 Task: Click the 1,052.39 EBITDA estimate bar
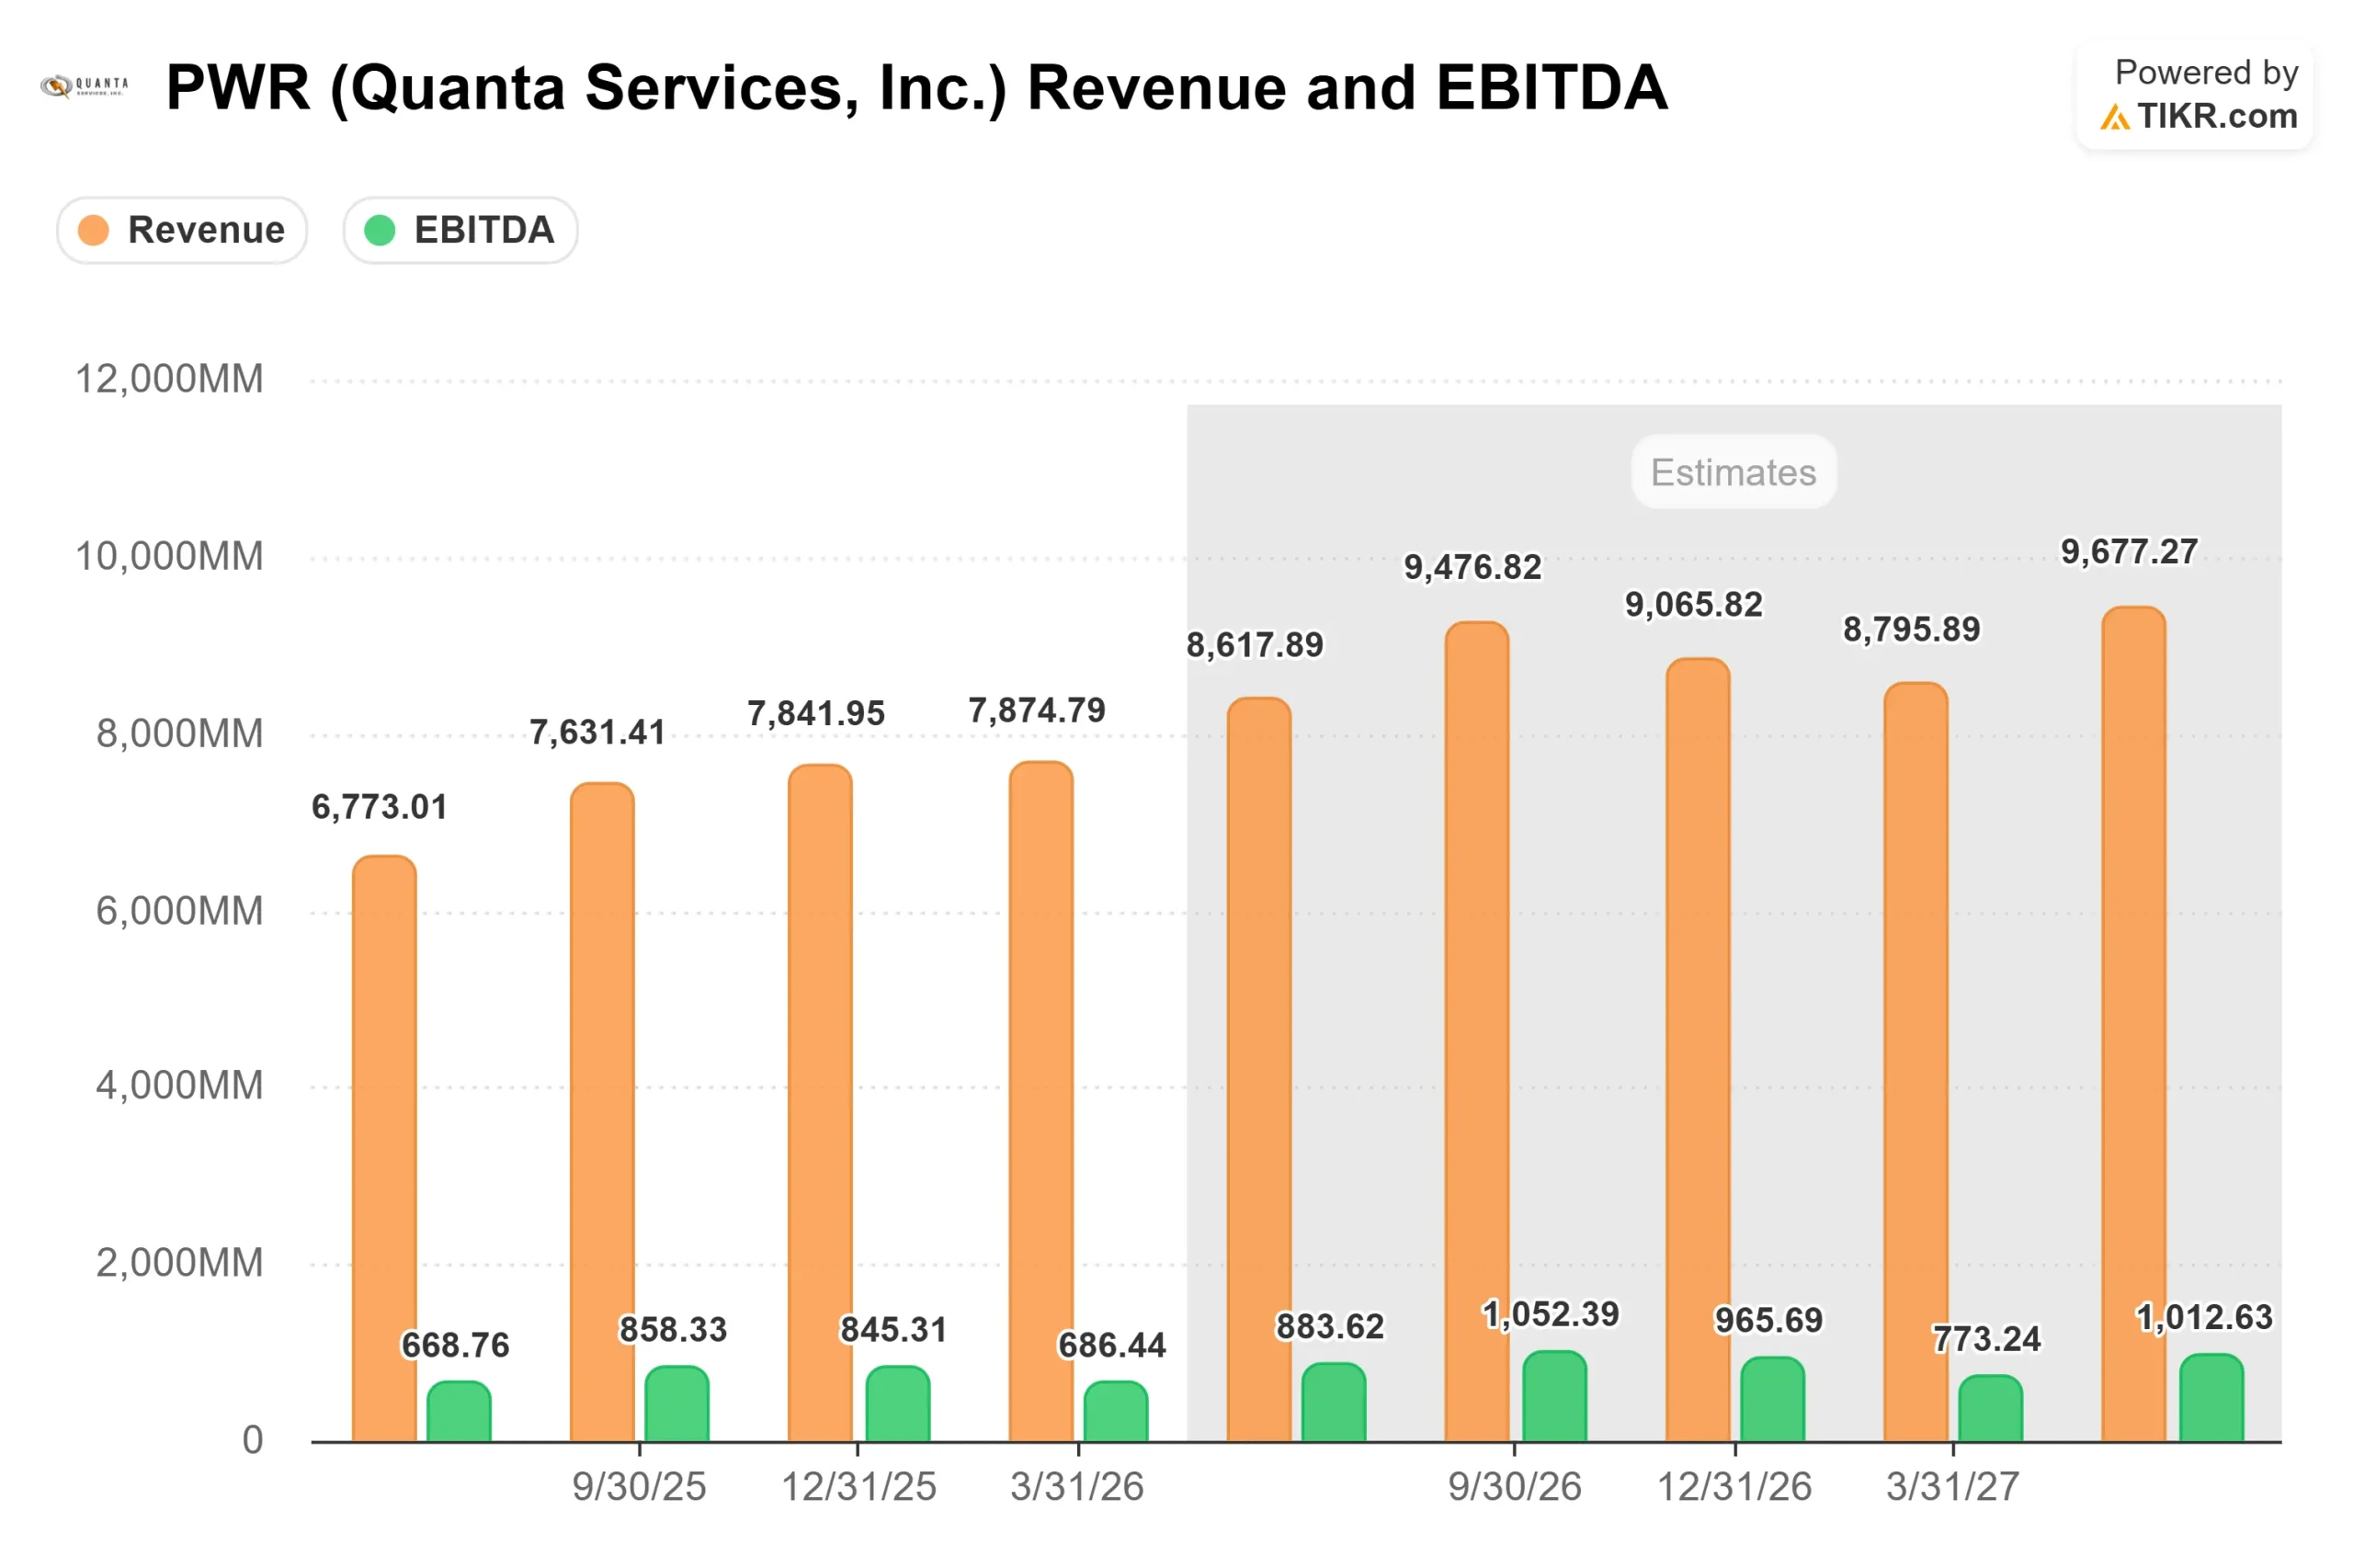click(1555, 1396)
